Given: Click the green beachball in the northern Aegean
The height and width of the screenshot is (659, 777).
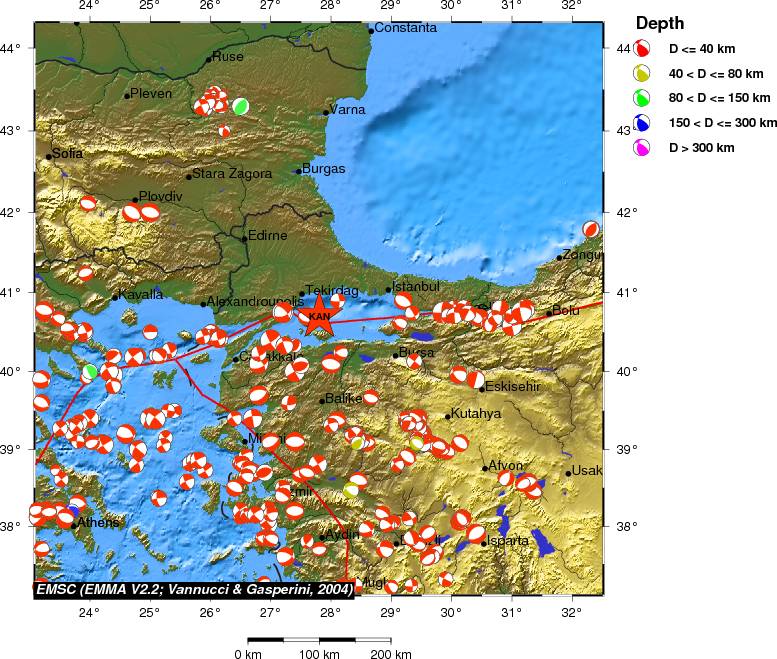Looking at the screenshot, I should coord(90,372).
